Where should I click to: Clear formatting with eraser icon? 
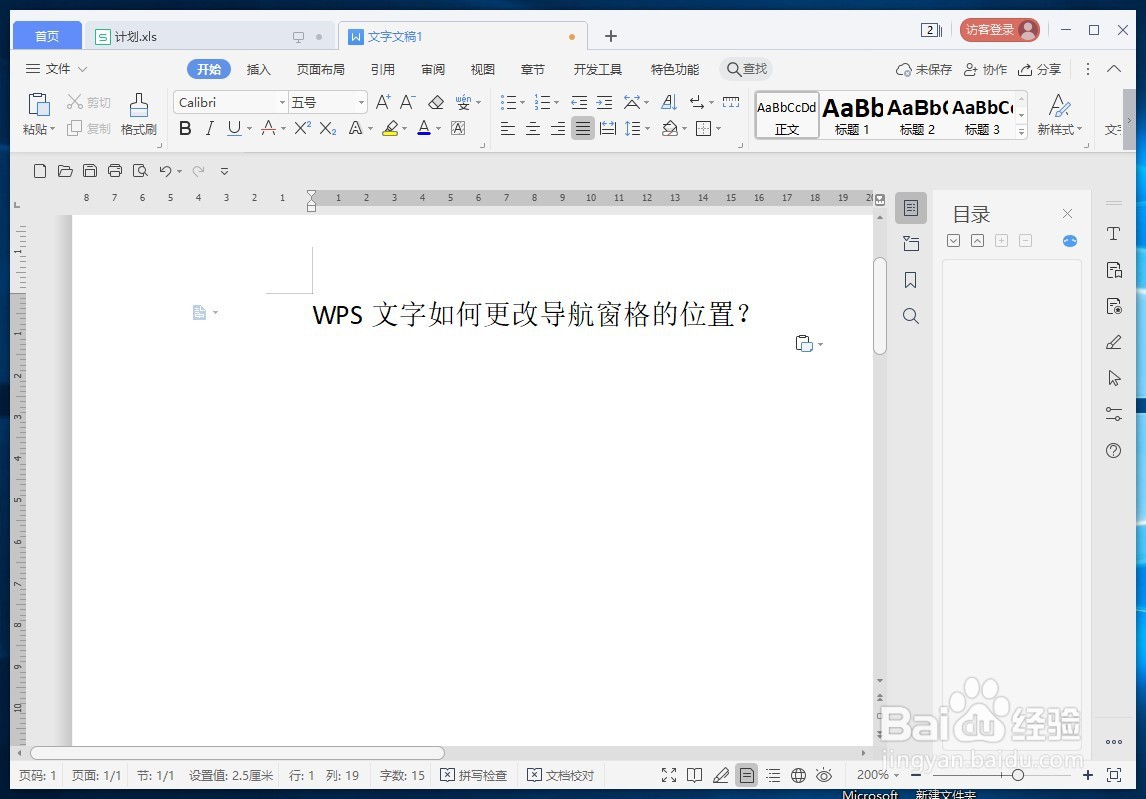[436, 102]
